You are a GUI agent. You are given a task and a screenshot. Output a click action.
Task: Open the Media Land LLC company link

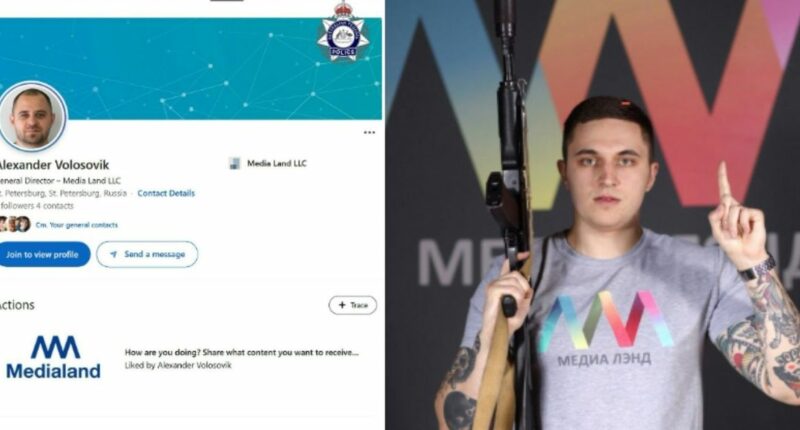[x=277, y=163]
